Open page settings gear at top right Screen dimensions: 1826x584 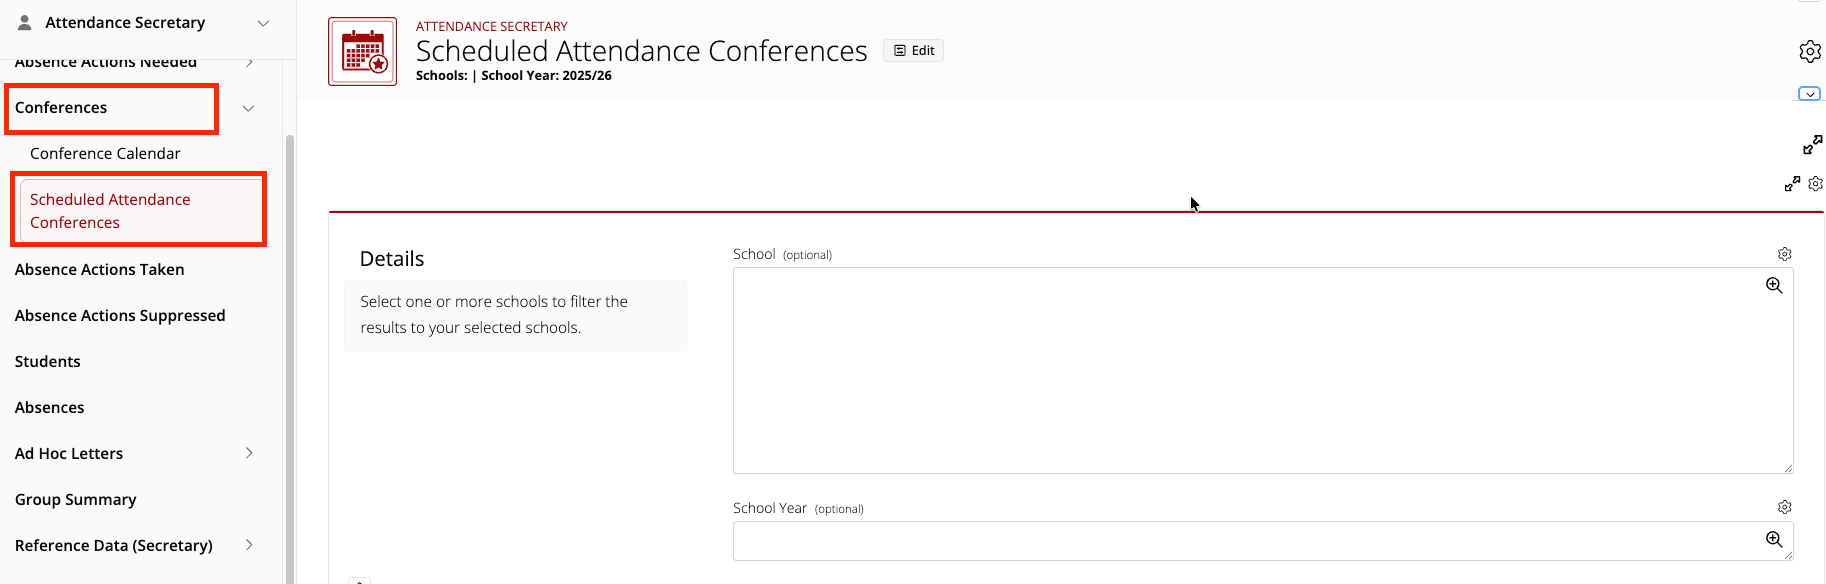[x=1810, y=51]
